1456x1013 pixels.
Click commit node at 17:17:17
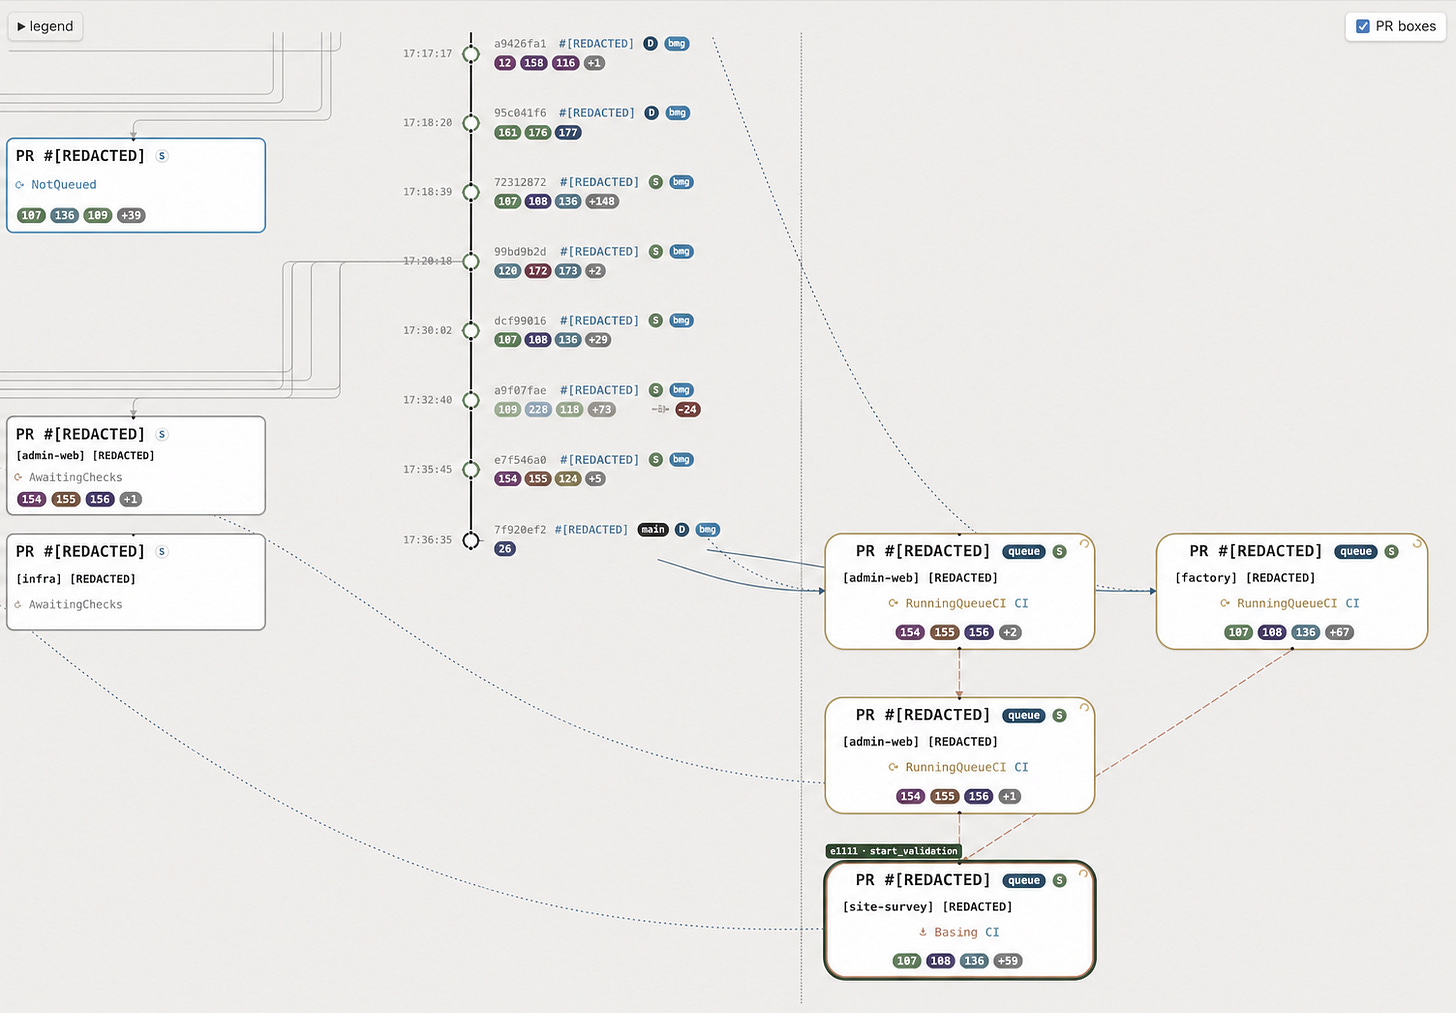click(471, 54)
